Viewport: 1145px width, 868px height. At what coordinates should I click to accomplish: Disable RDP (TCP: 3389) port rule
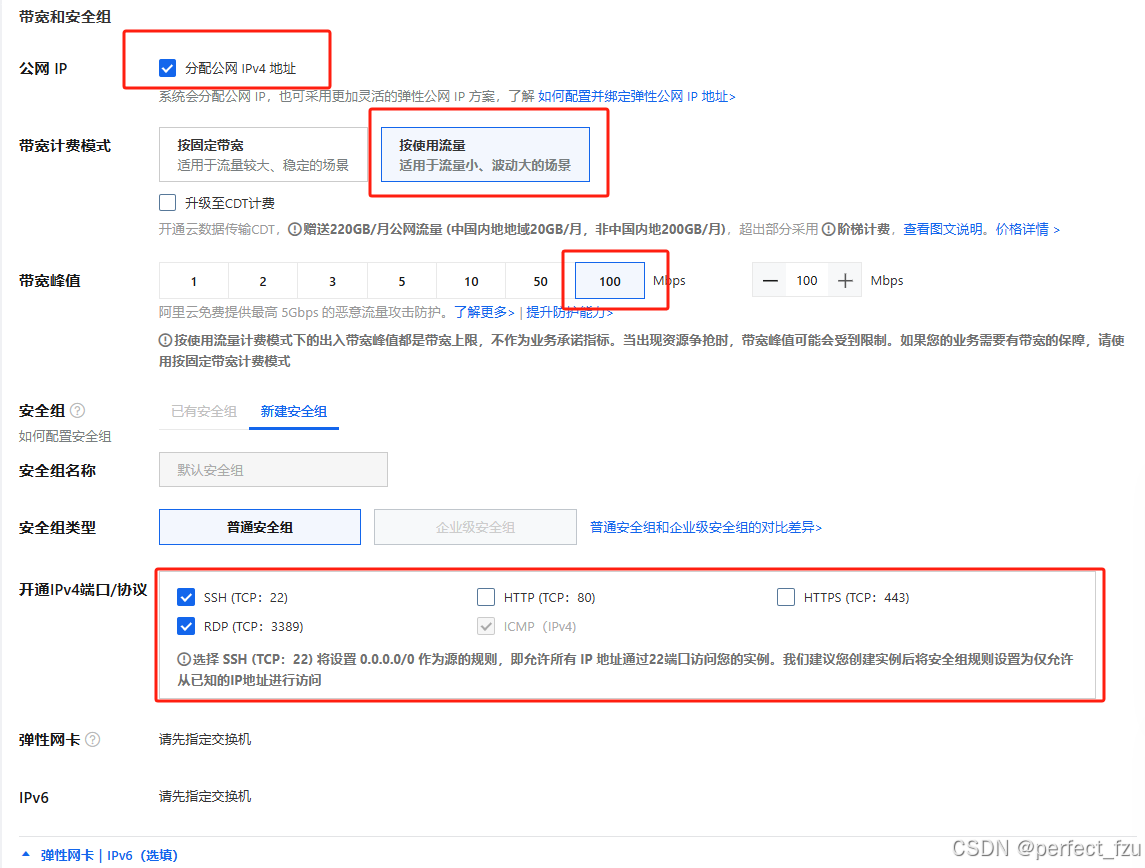click(186, 625)
